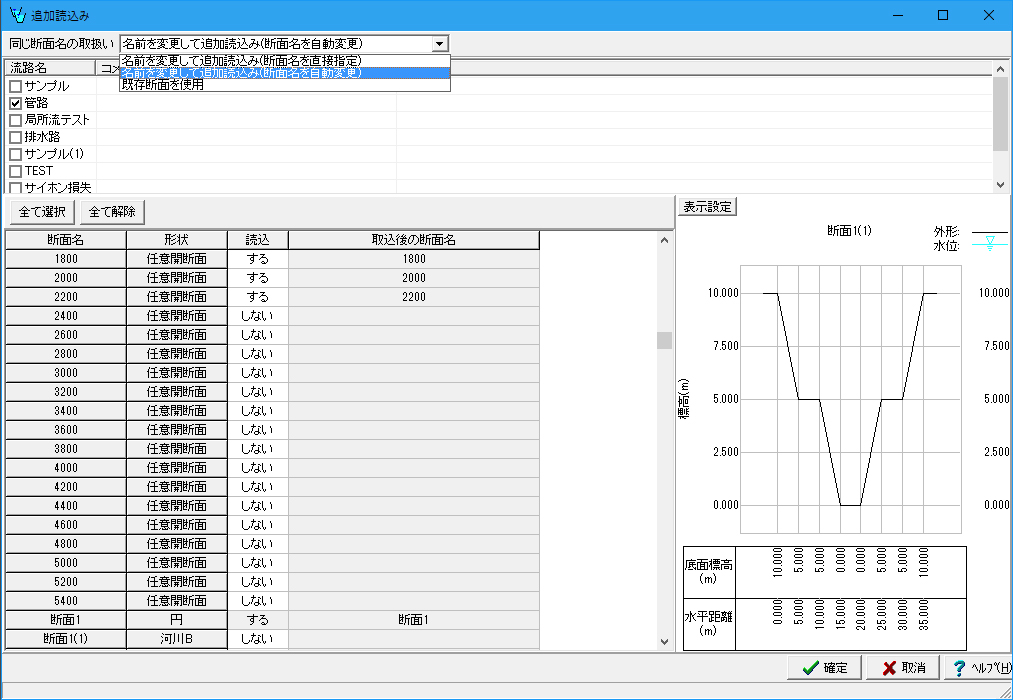Select section name cell 5400
The width and height of the screenshot is (1013, 700).
click(66, 601)
